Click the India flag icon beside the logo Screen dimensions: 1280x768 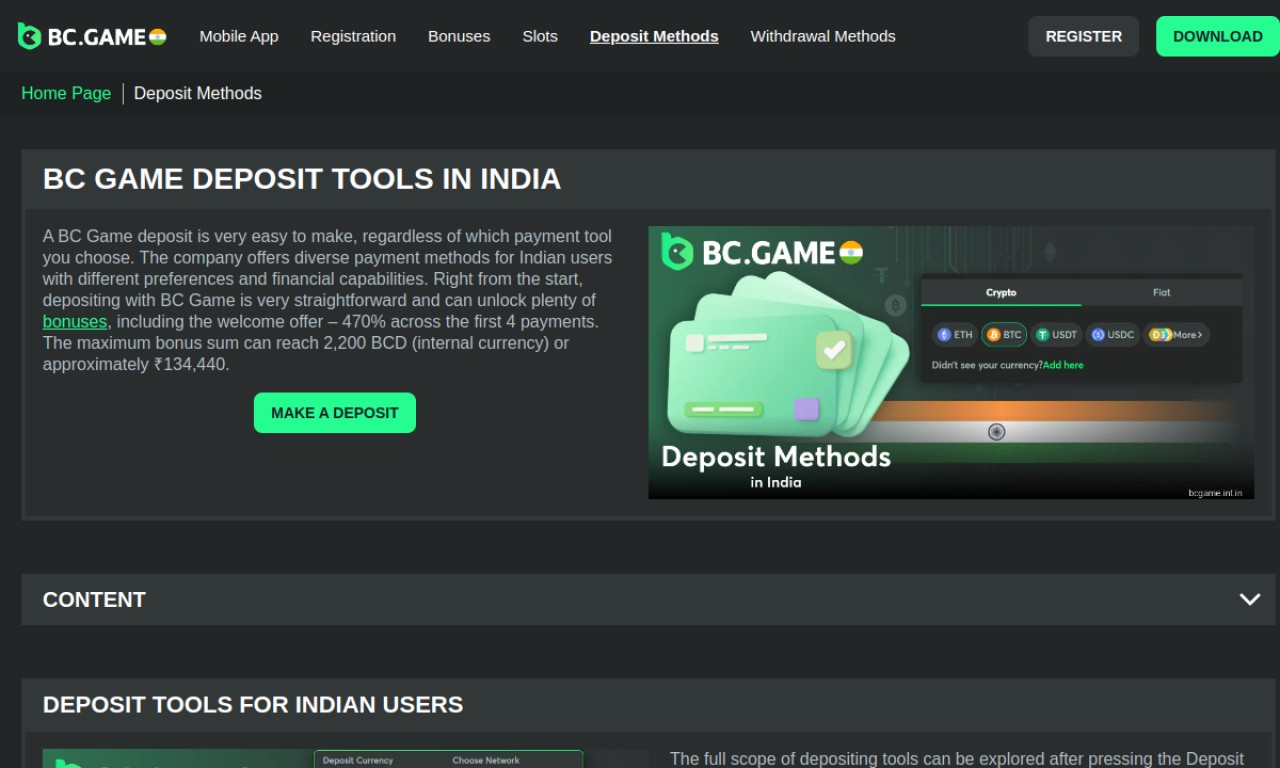tap(158, 37)
